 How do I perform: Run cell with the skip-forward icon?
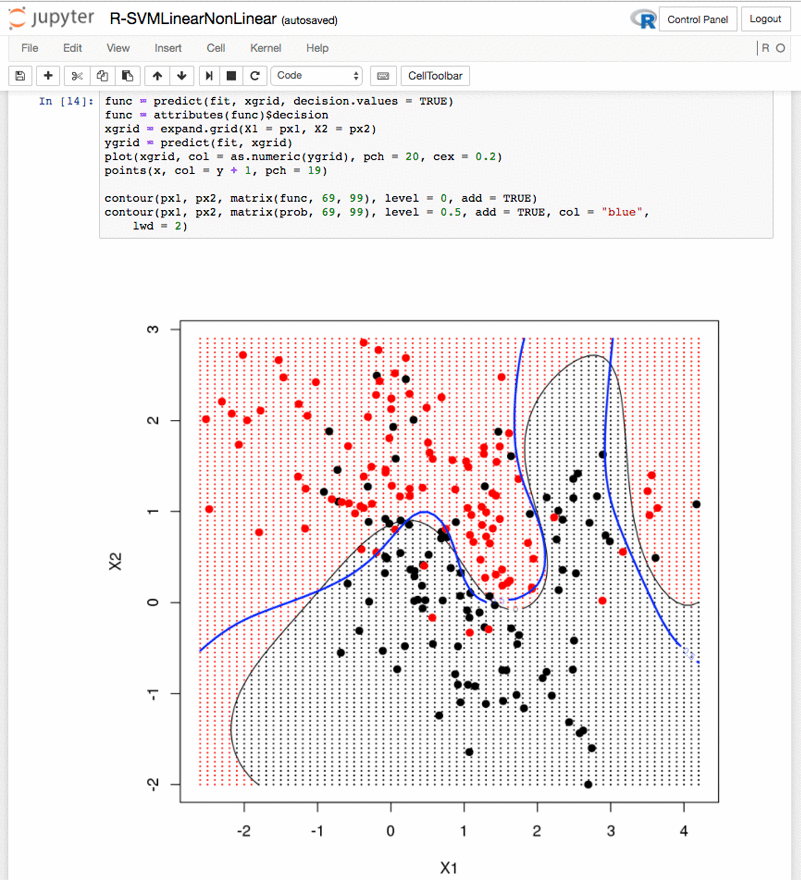coord(209,76)
